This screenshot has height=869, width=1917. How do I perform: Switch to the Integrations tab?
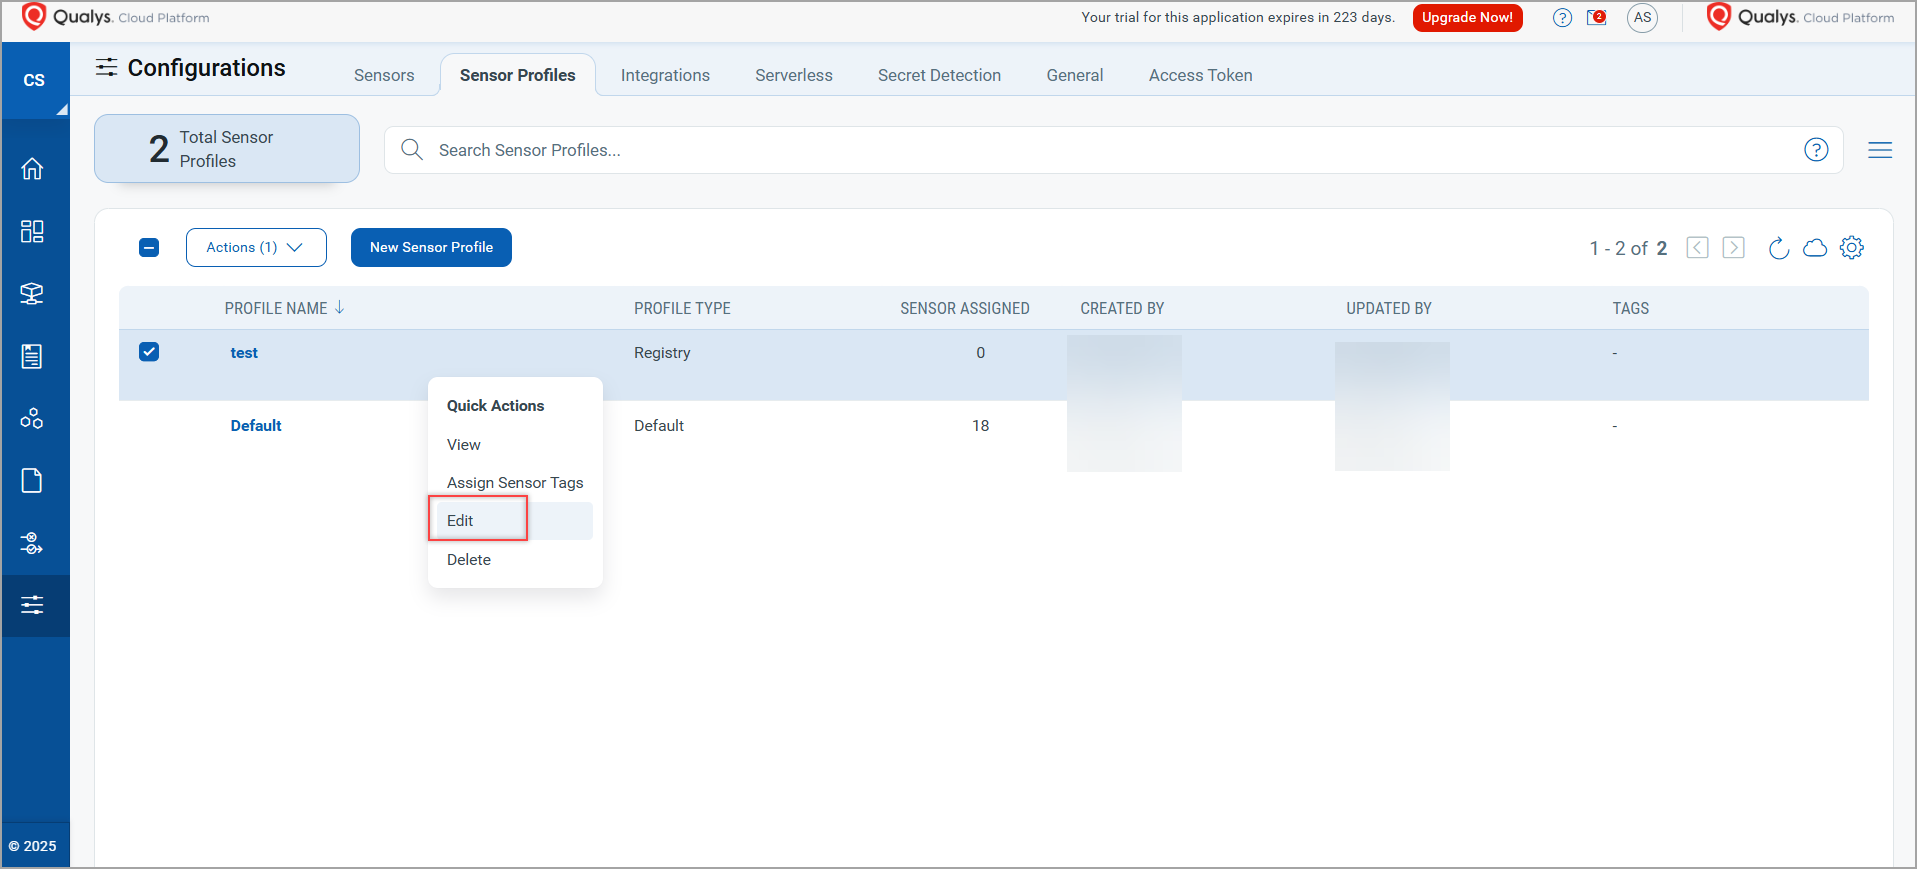coord(665,76)
